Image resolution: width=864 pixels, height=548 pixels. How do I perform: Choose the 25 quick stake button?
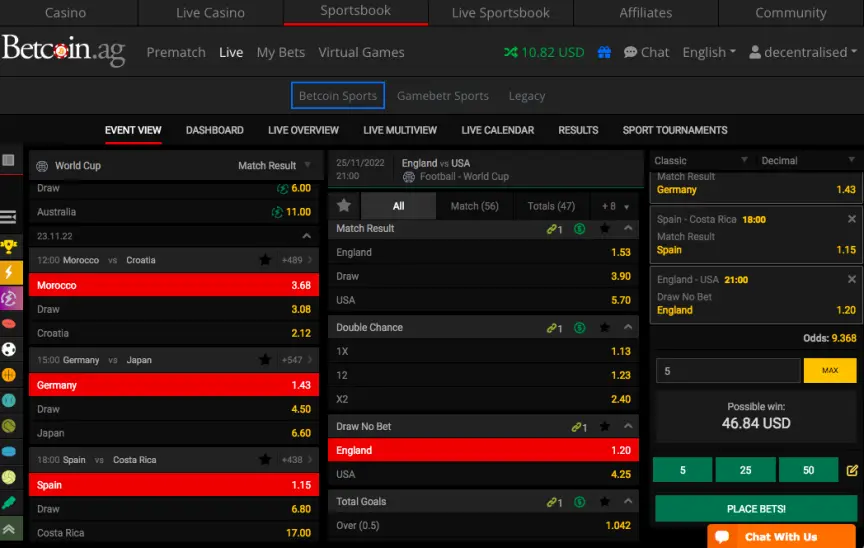pyautogui.click(x=746, y=470)
